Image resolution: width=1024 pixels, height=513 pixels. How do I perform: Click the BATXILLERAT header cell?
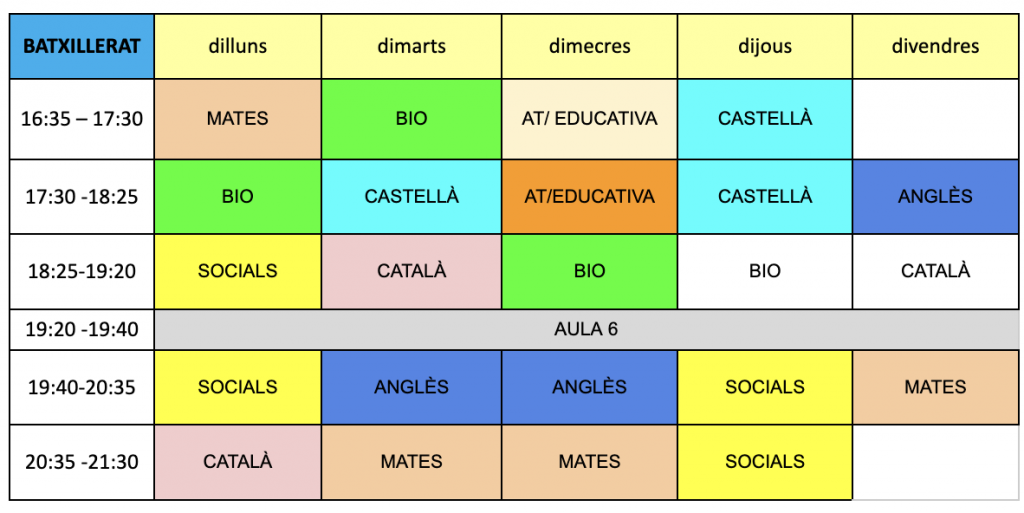82,46
